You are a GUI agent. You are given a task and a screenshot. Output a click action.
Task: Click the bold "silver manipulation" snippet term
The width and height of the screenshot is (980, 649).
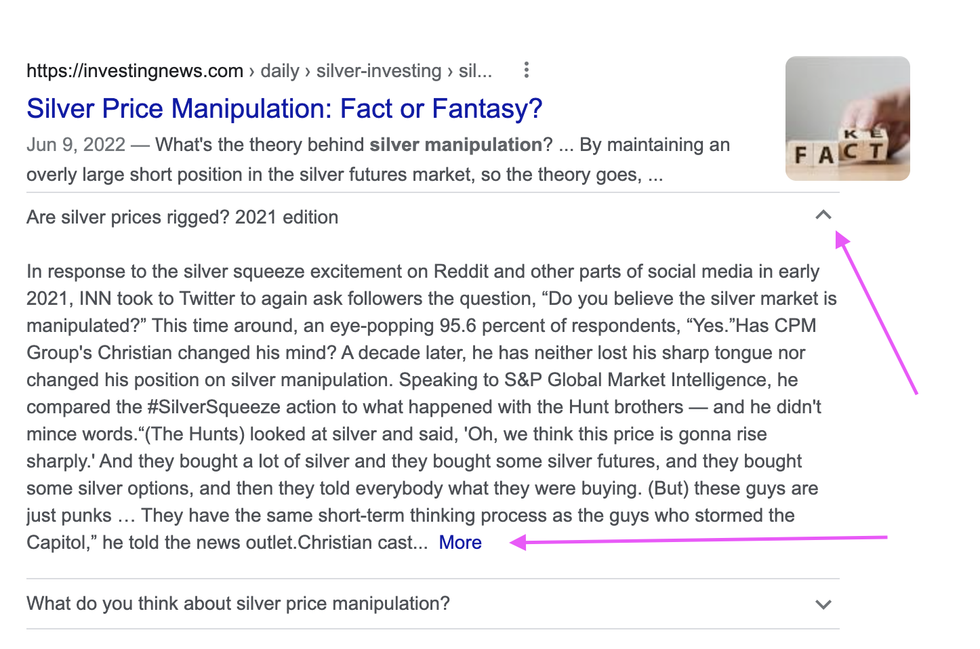pos(455,145)
